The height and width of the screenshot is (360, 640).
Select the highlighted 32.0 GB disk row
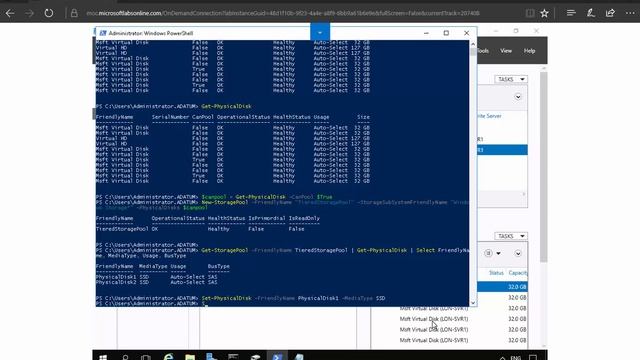[502, 287]
